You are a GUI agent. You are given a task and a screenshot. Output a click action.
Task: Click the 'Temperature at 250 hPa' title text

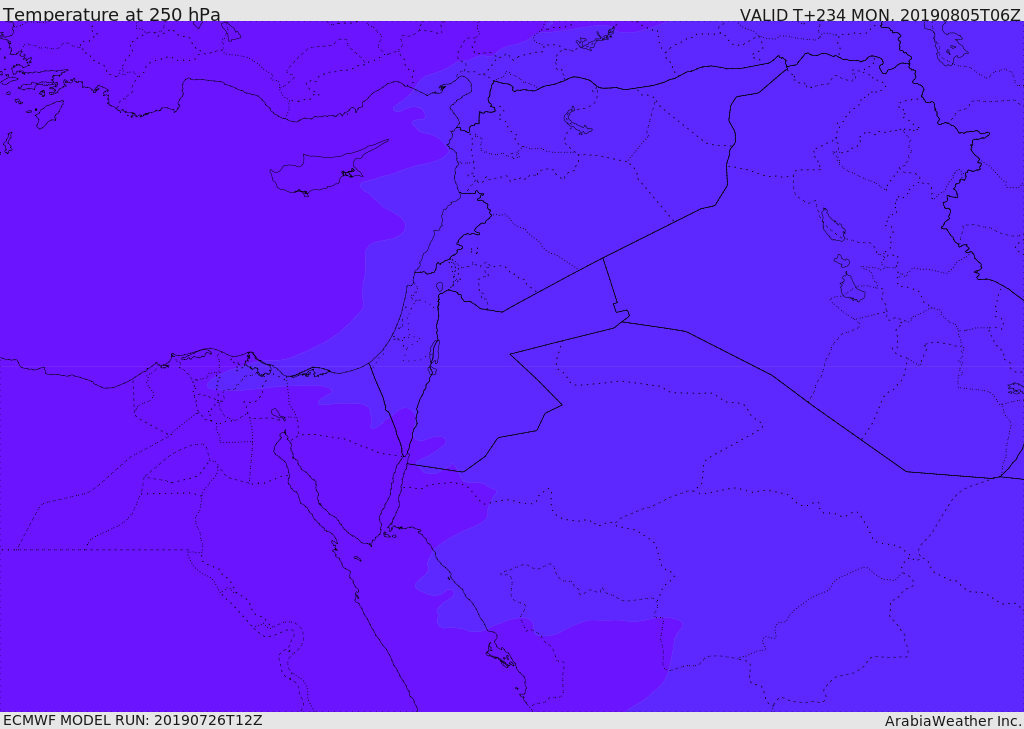(x=112, y=14)
